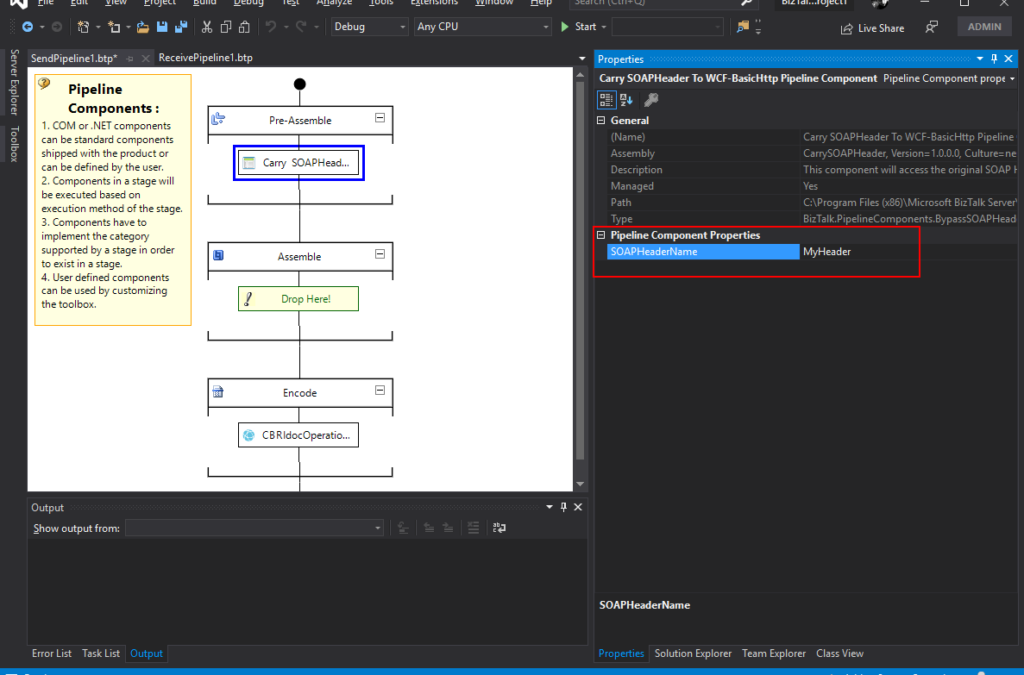The height and width of the screenshot is (675, 1024).
Task: Click the Search (Ctrl+Q) box
Action: tap(663, 3)
